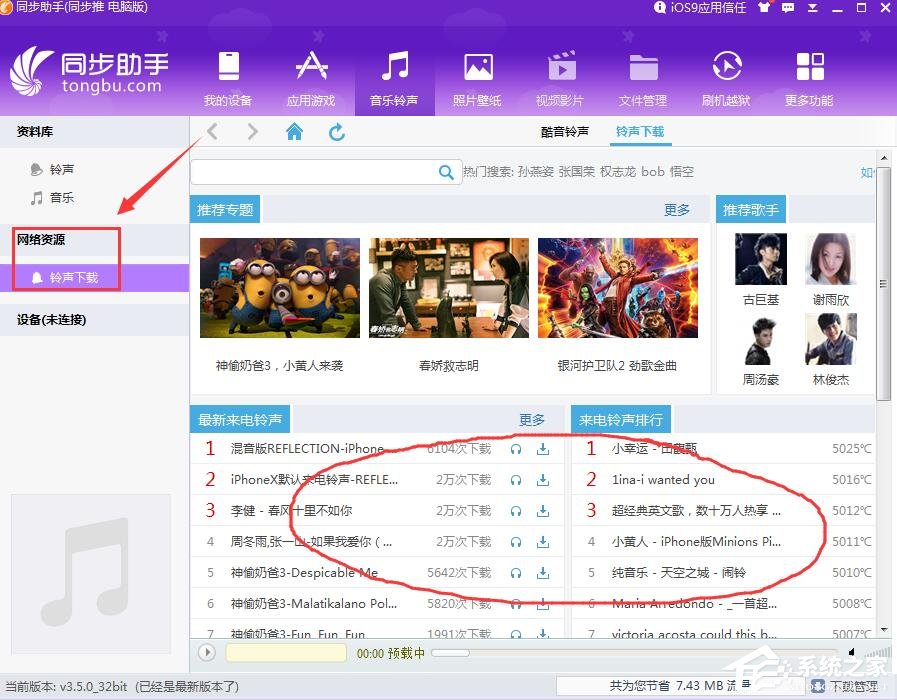The height and width of the screenshot is (700, 897).
Task: Open the 文件管理 file manager
Action: click(643, 75)
